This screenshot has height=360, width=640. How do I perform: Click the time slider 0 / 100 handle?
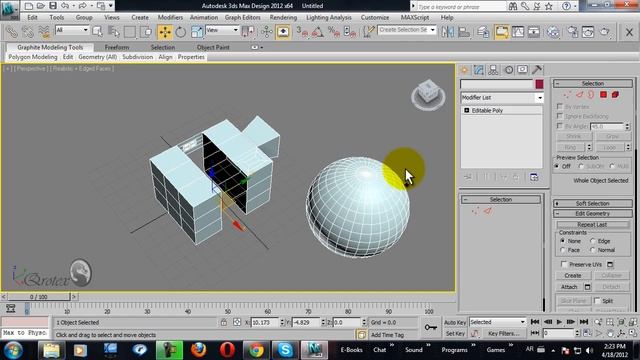pos(38,297)
